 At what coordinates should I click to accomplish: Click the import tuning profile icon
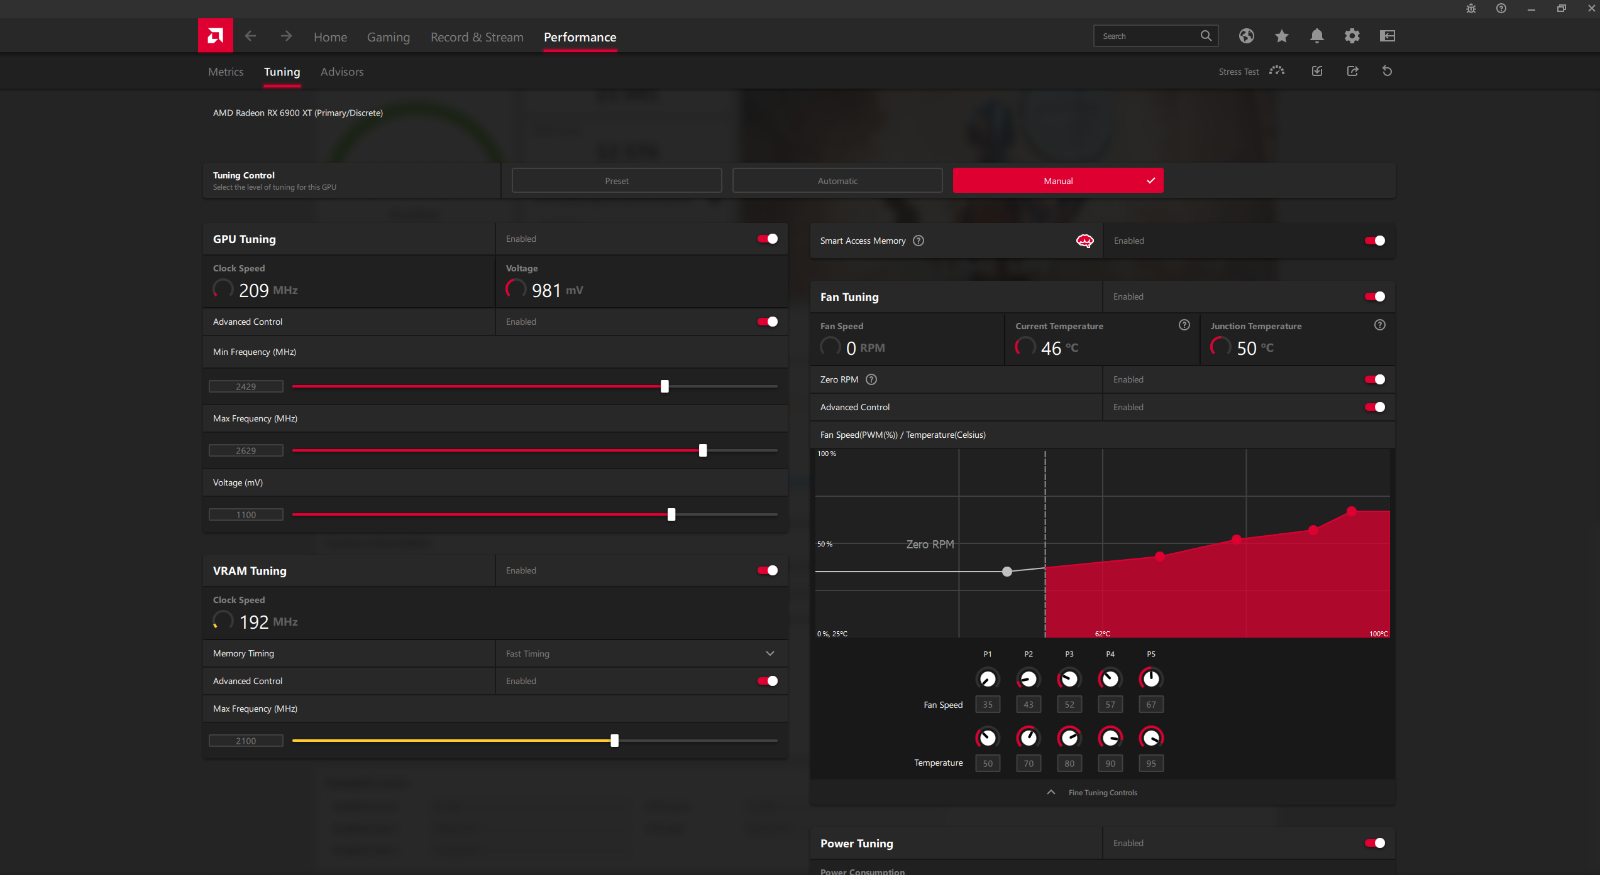(x=1317, y=71)
